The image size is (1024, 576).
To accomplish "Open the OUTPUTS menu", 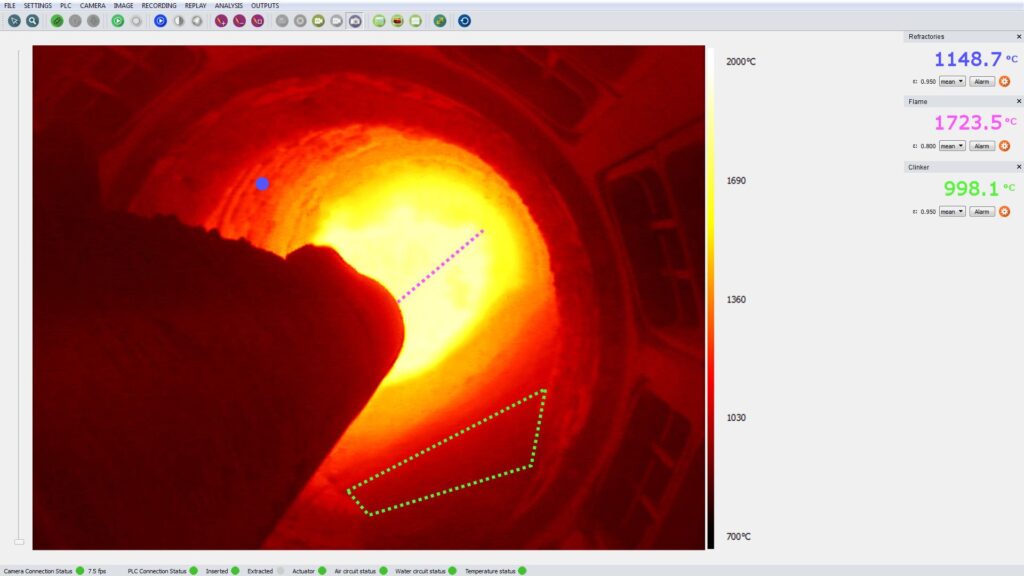I will (x=265, y=5).
